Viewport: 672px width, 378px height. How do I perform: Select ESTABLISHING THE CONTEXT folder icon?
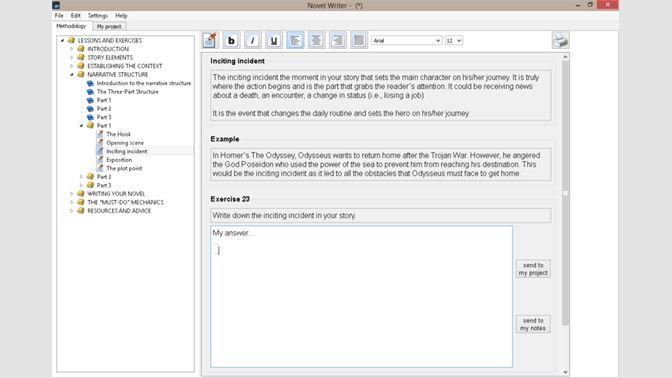point(81,66)
